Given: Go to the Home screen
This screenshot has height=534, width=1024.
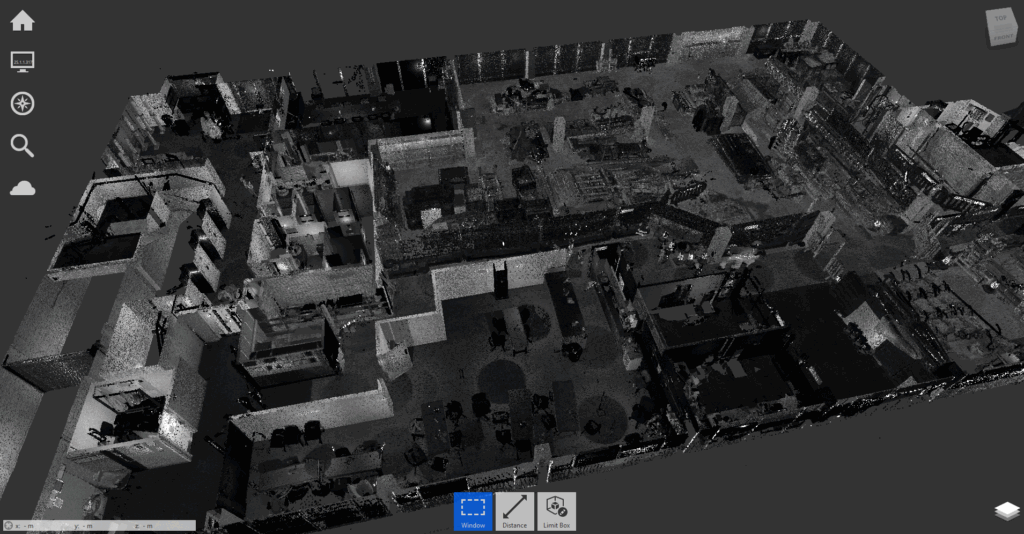Looking at the screenshot, I should pyautogui.click(x=22, y=20).
